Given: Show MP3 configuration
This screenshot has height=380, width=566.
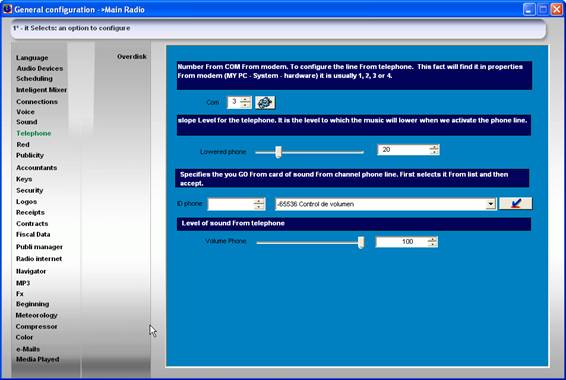Looking at the screenshot, I should (x=23, y=283).
